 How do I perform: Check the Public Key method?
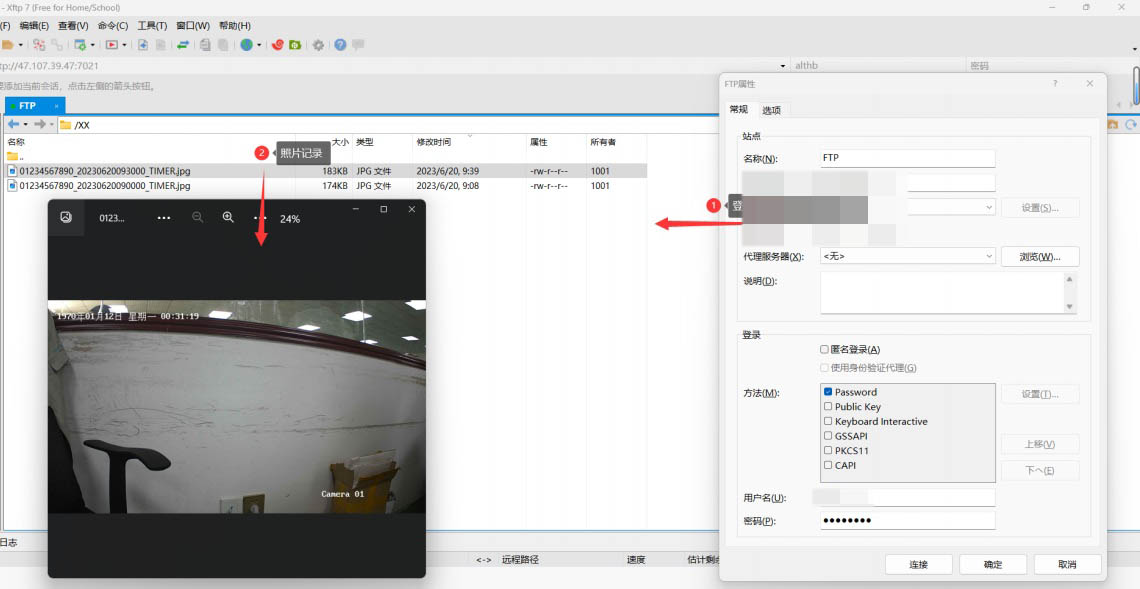828,407
